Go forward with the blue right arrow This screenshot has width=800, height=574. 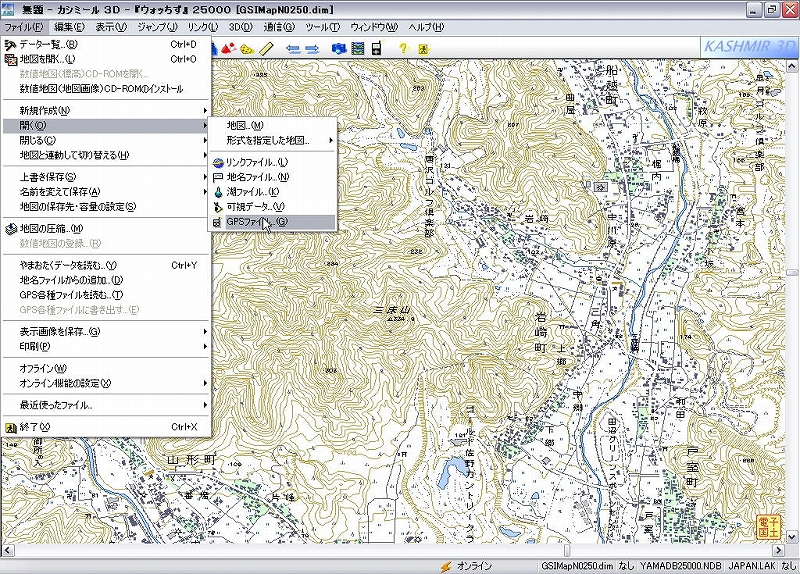point(312,49)
